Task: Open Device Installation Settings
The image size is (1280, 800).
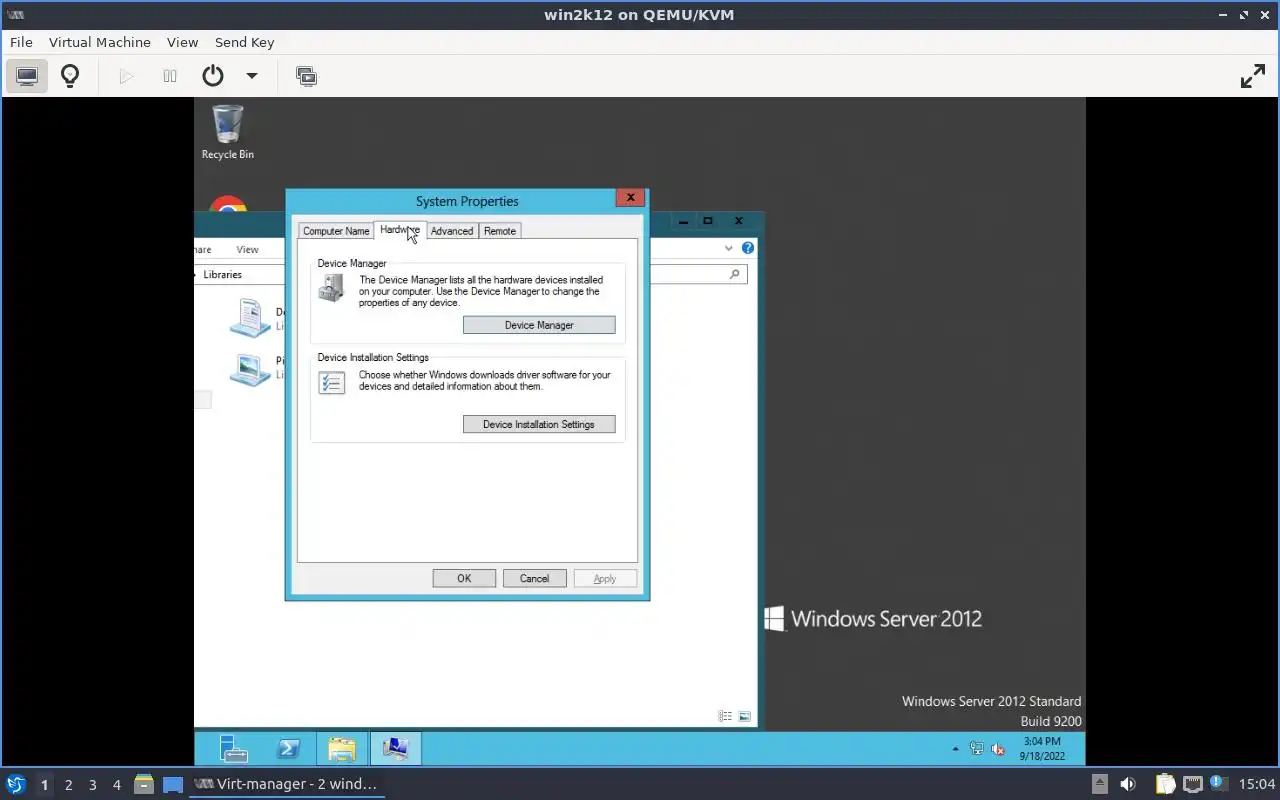Action: [539, 424]
